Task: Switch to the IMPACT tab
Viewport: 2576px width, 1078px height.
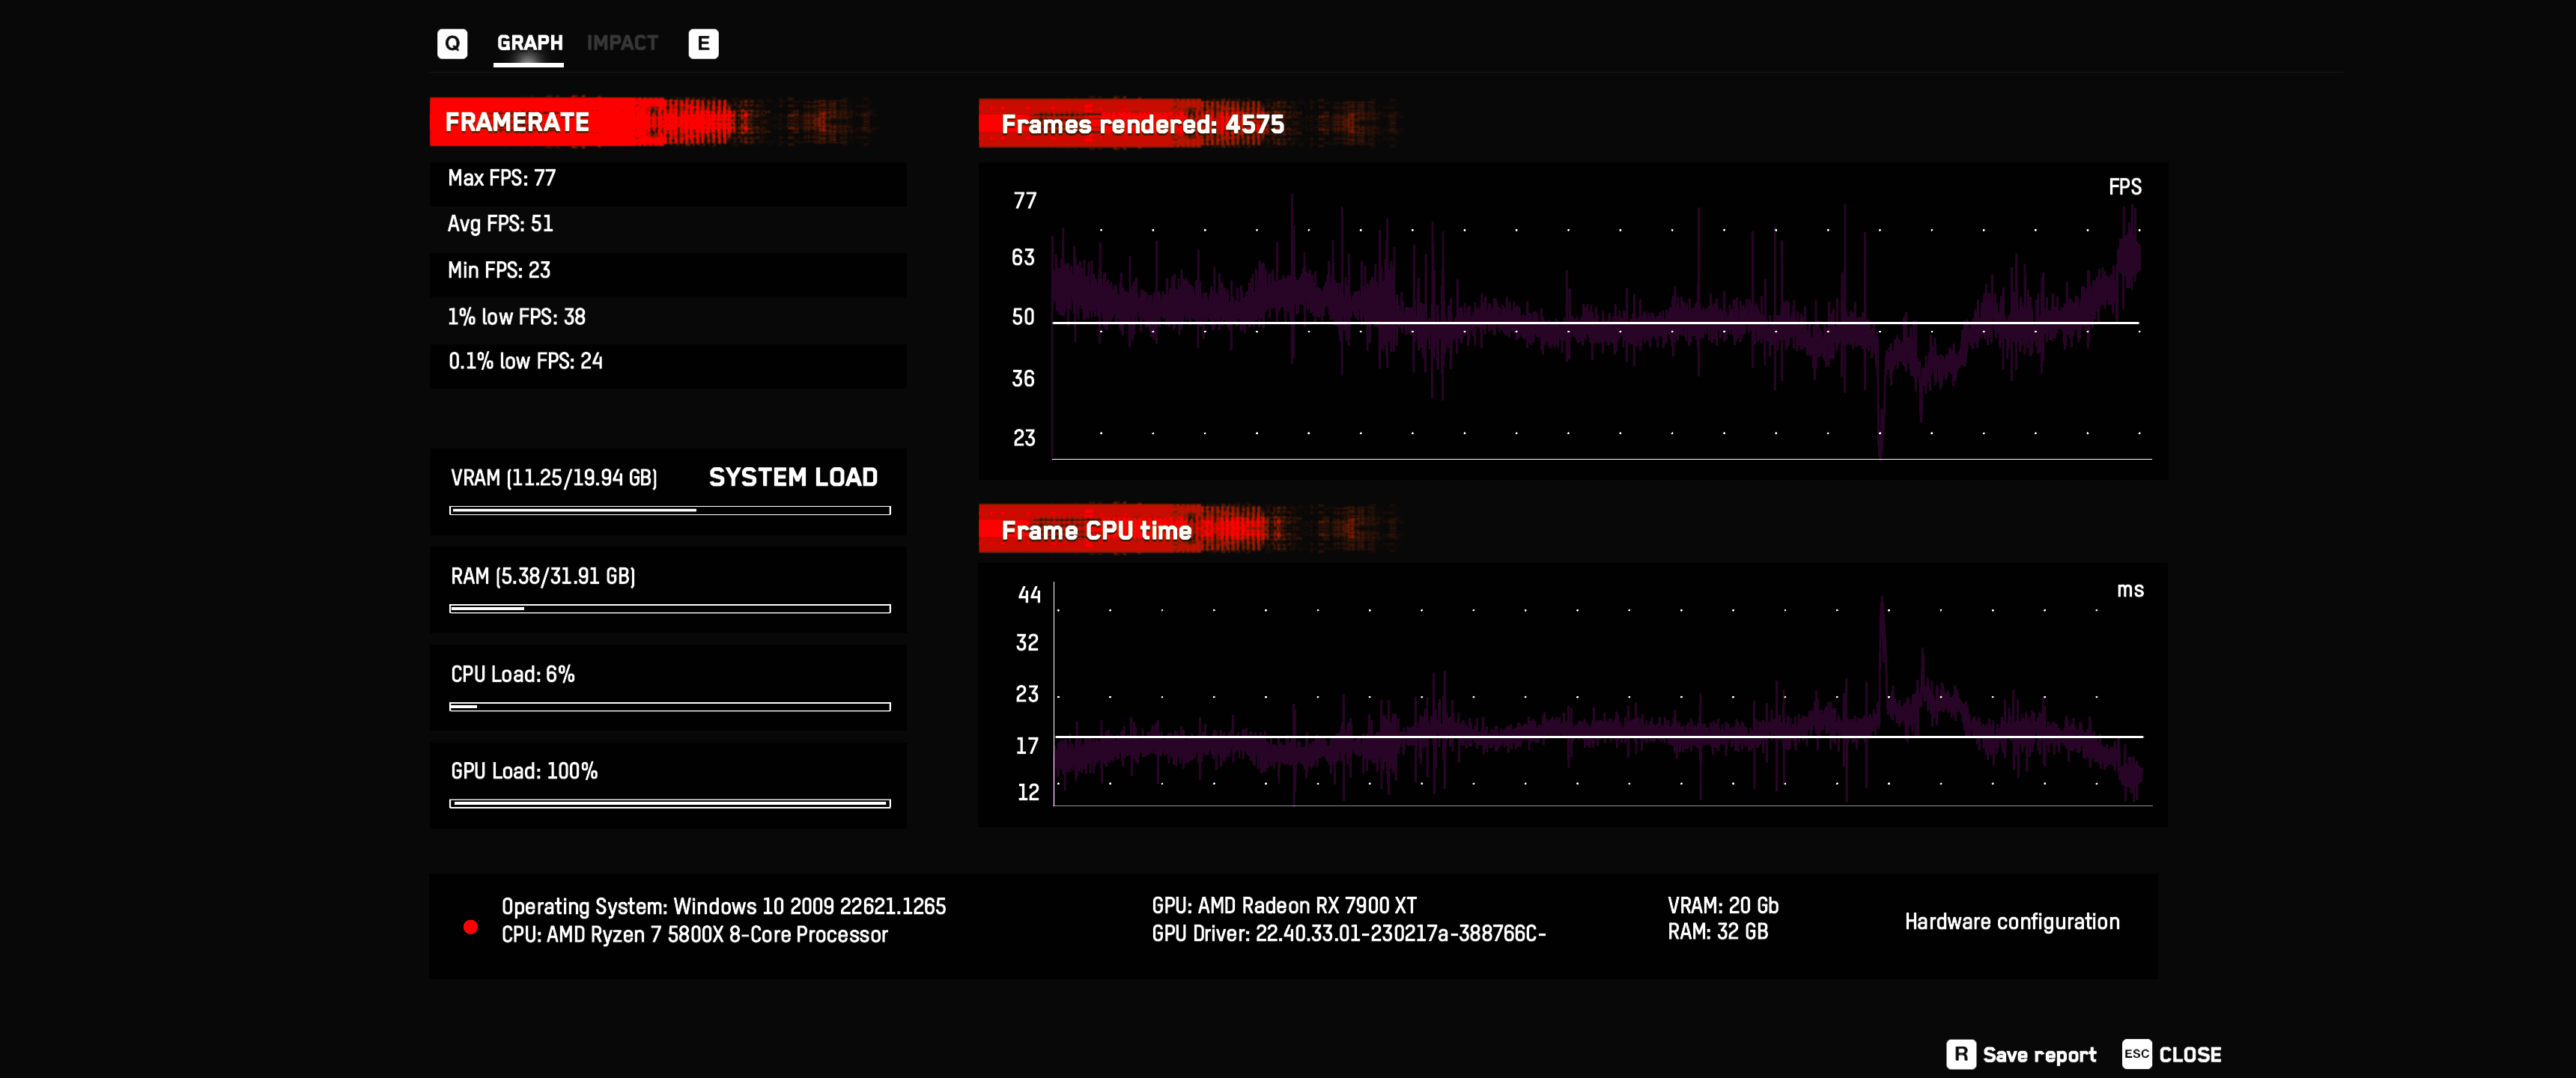Action: tap(622, 43)
